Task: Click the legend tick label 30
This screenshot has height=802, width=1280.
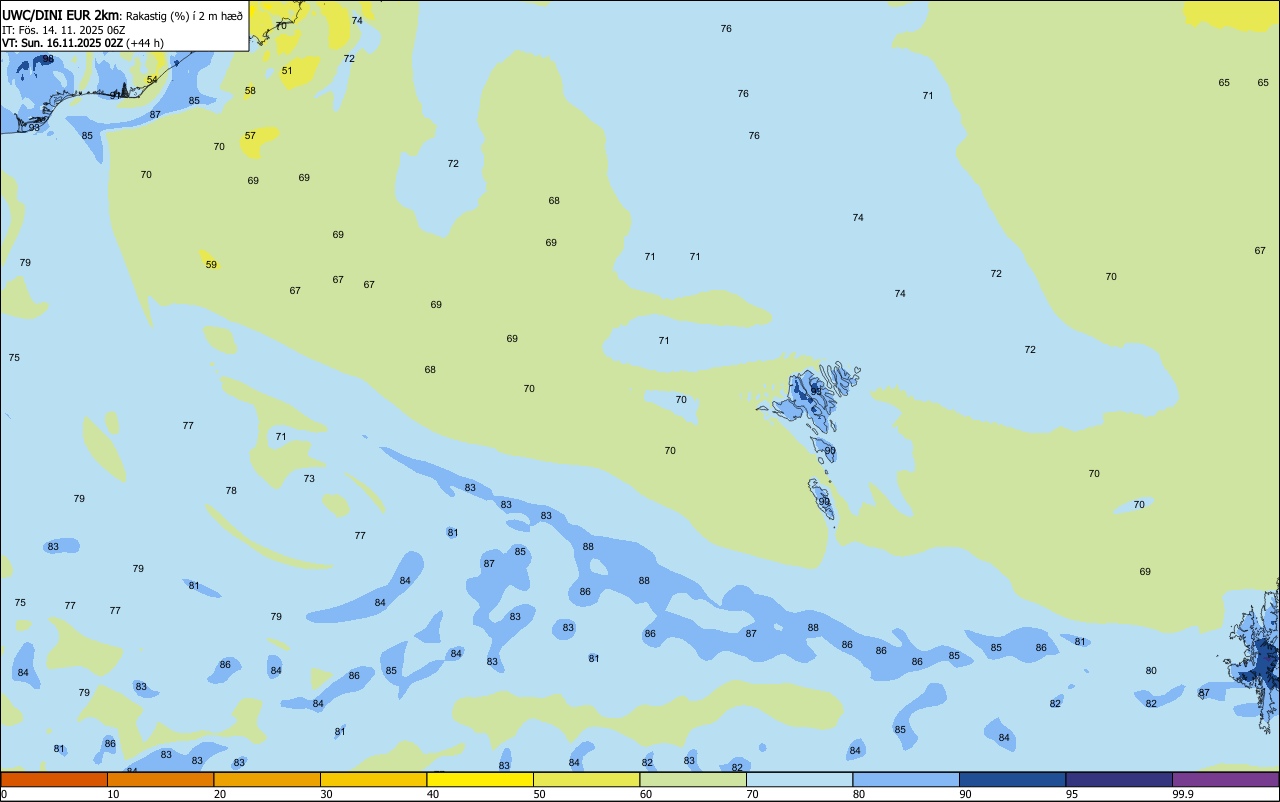Action: 326,794
